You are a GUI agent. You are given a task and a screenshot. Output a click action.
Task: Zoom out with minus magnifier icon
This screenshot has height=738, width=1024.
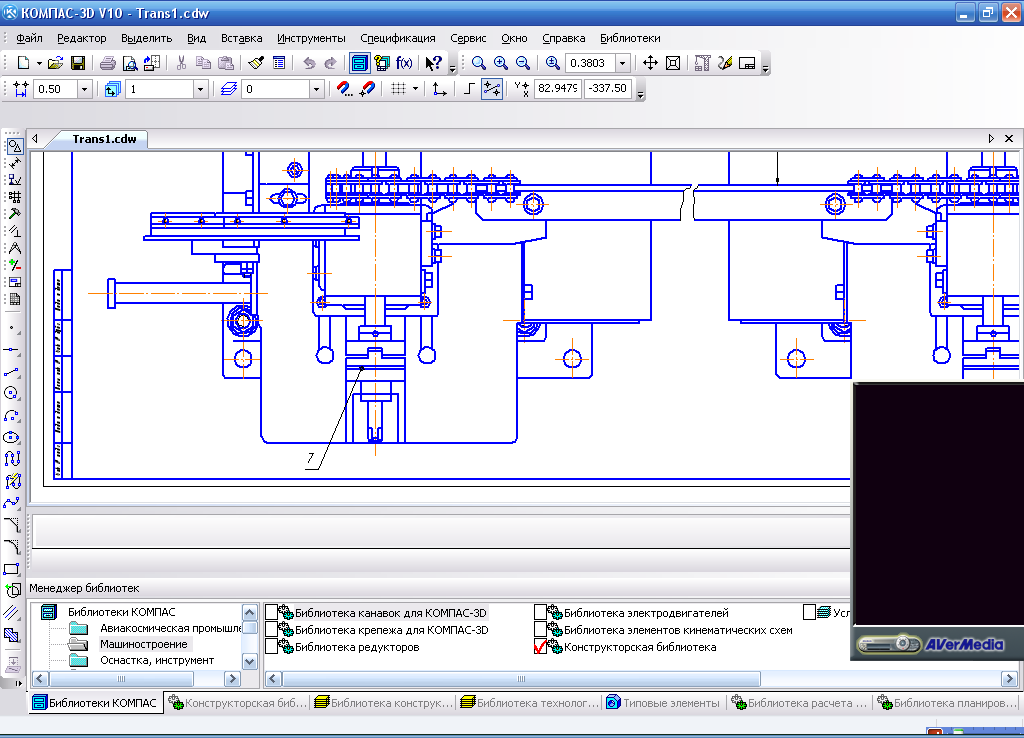coord(523,63)
